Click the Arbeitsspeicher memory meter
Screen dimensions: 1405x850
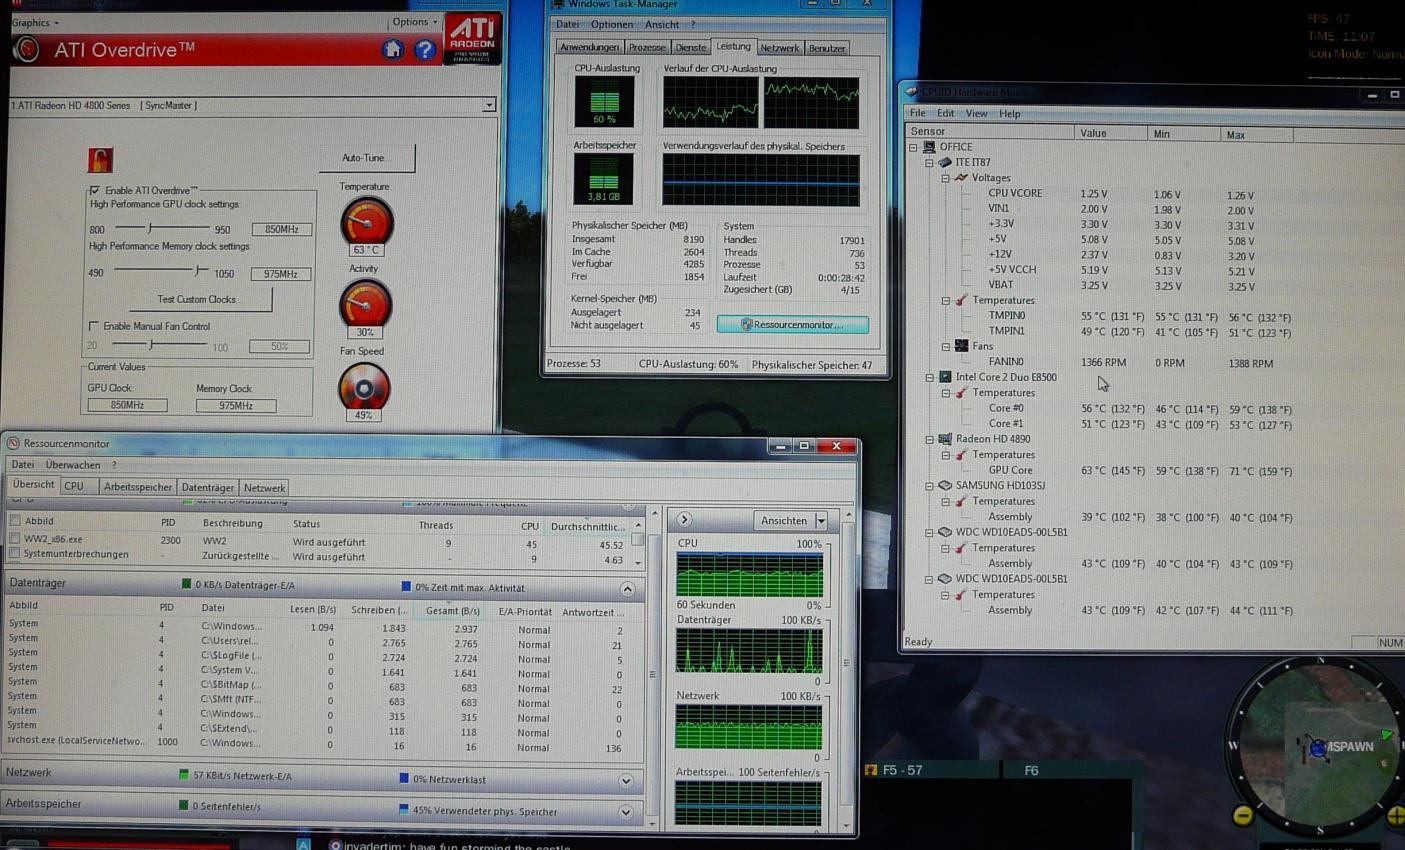coord(603,180)
